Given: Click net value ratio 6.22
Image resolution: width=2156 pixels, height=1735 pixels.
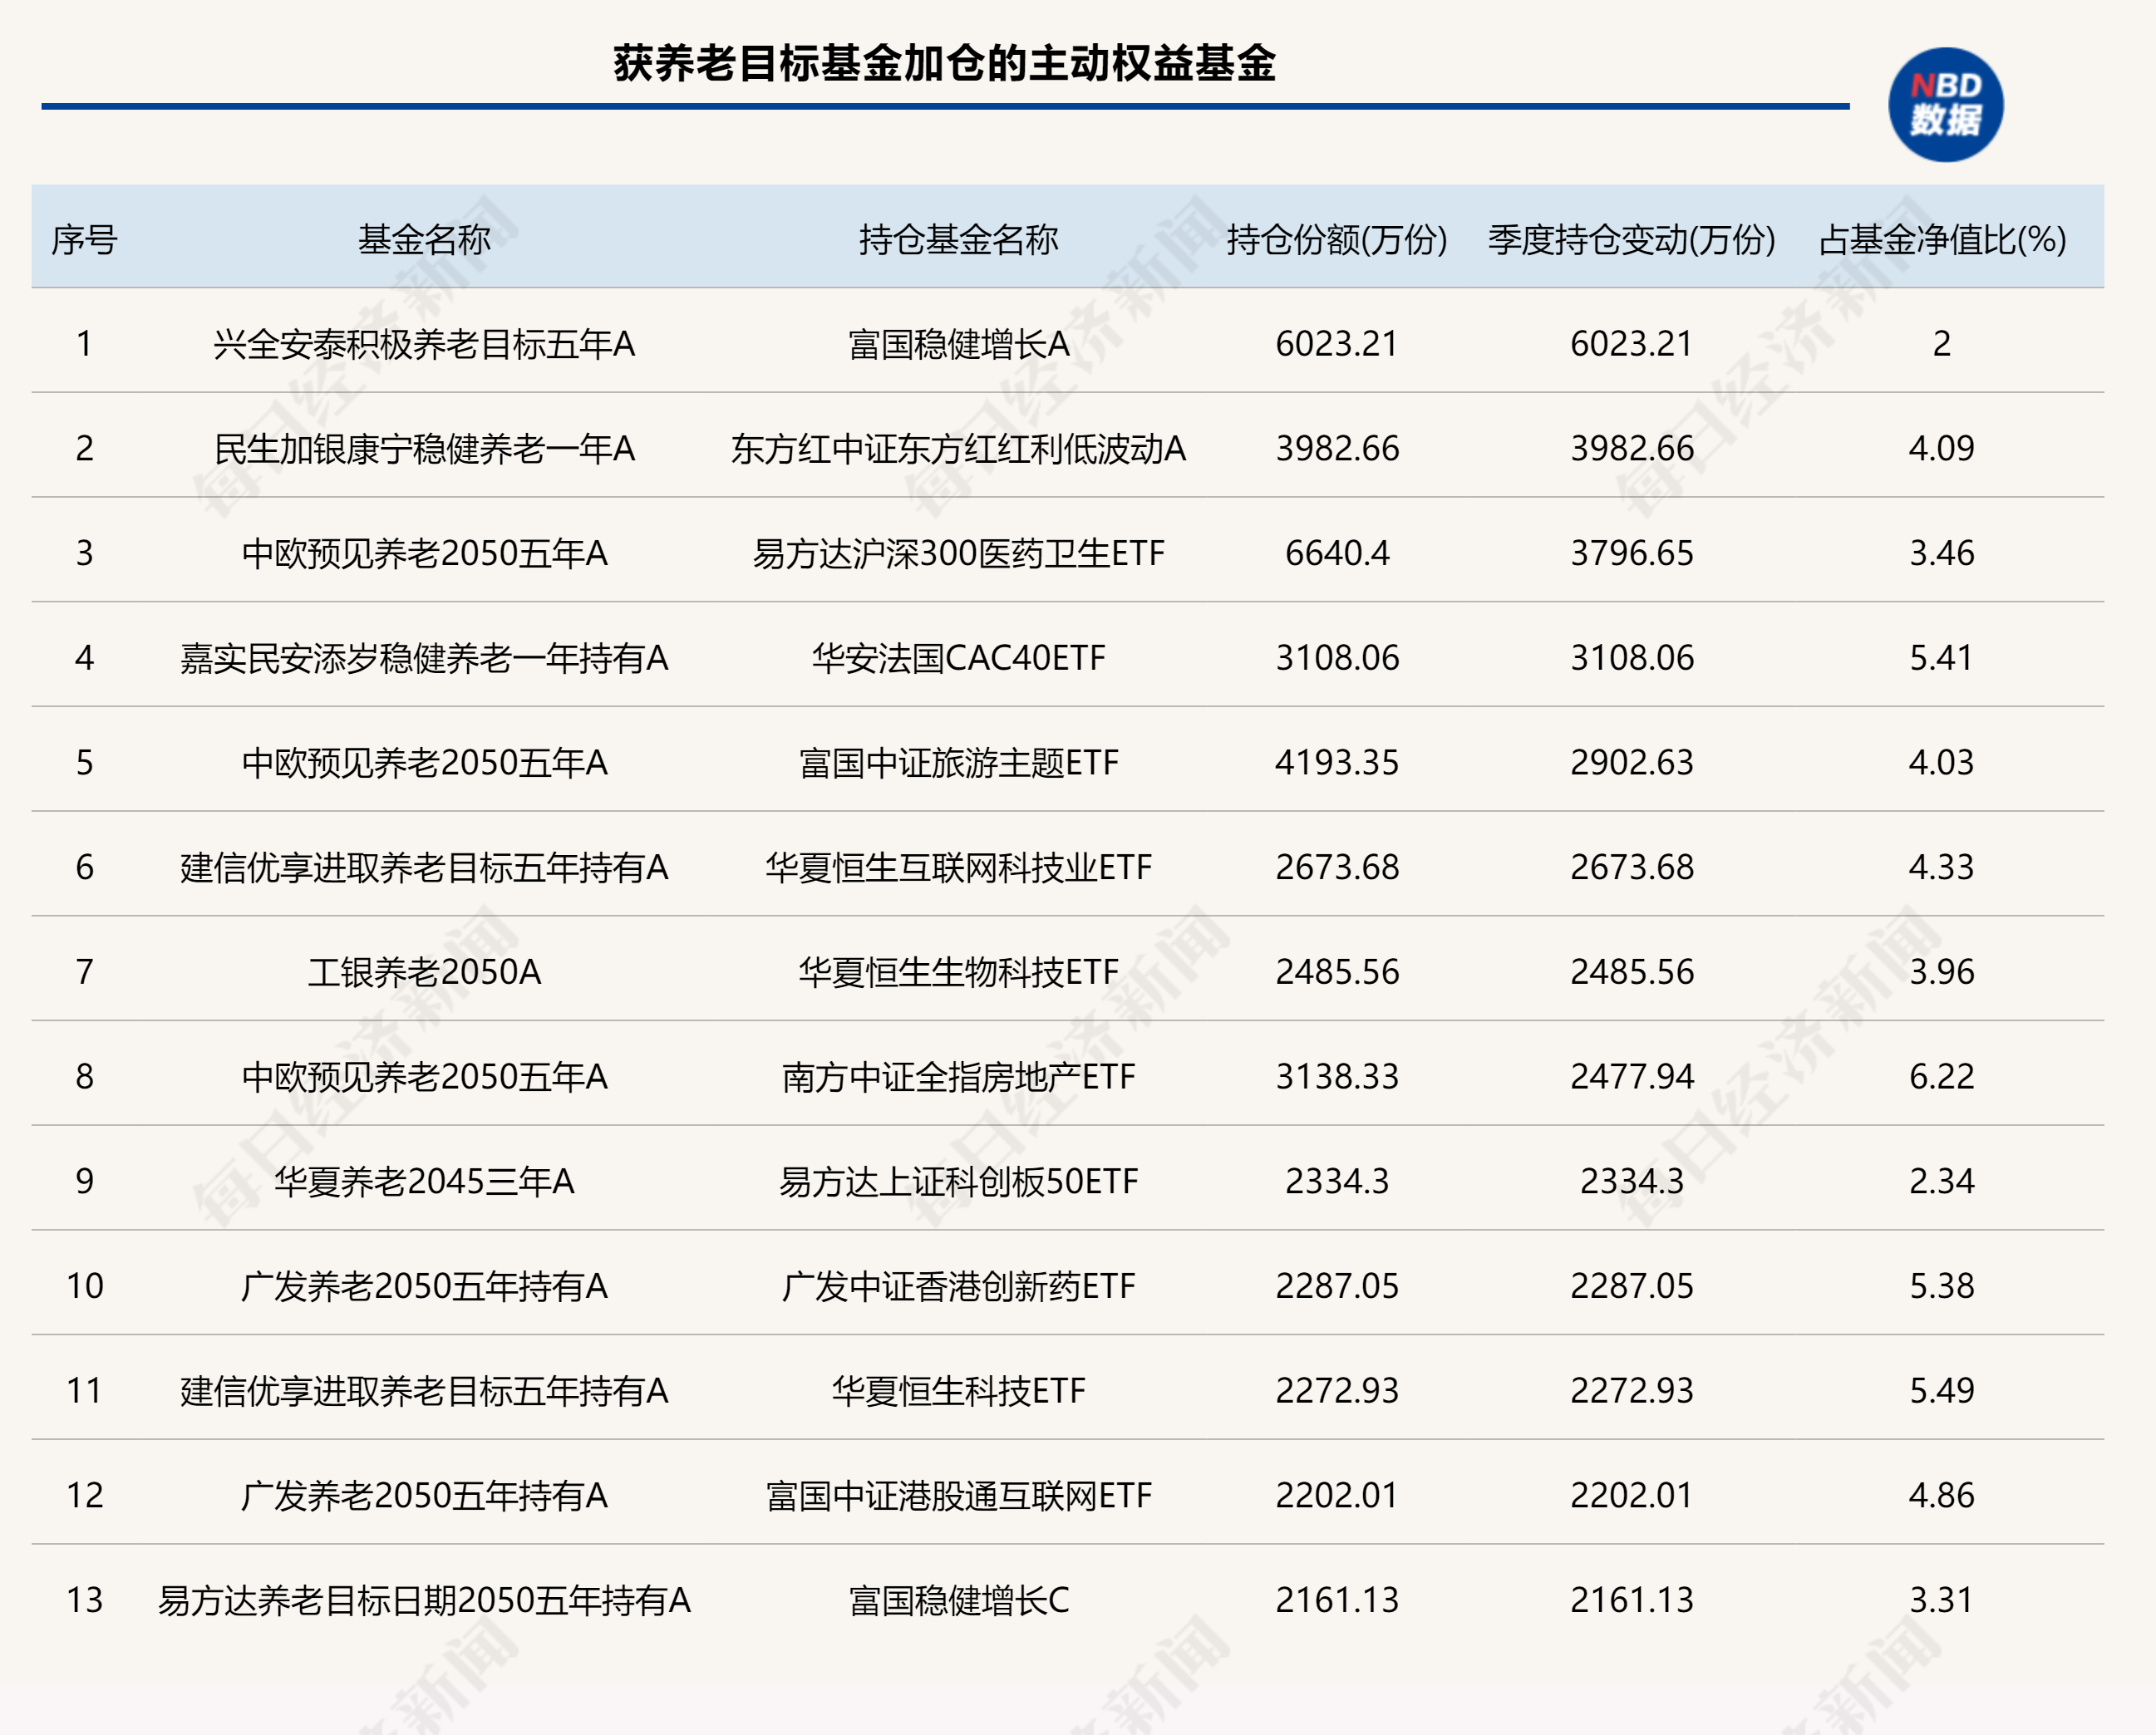Looking at the screenshot, I should [1942, 1077].
